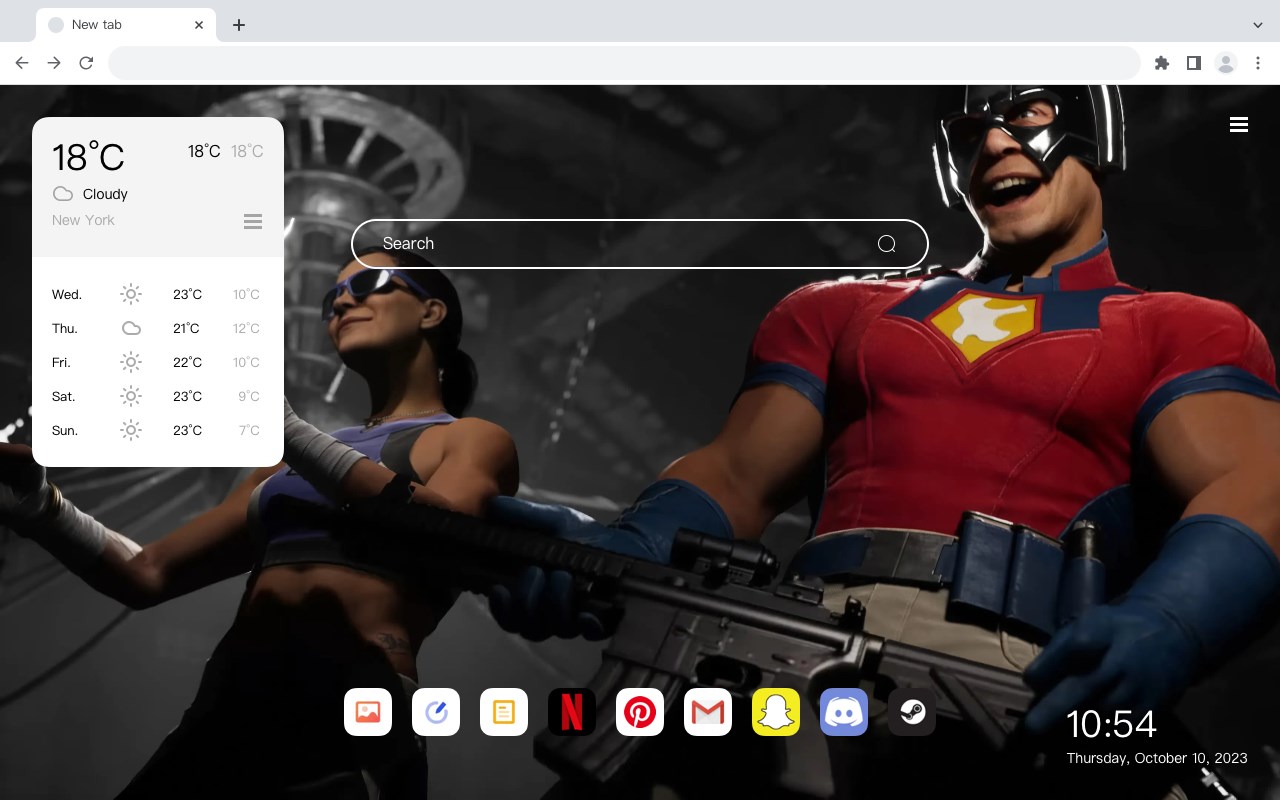Click the 21°C high for Thursday
This screenshot has height=800, width=1280.
(187, 329)
